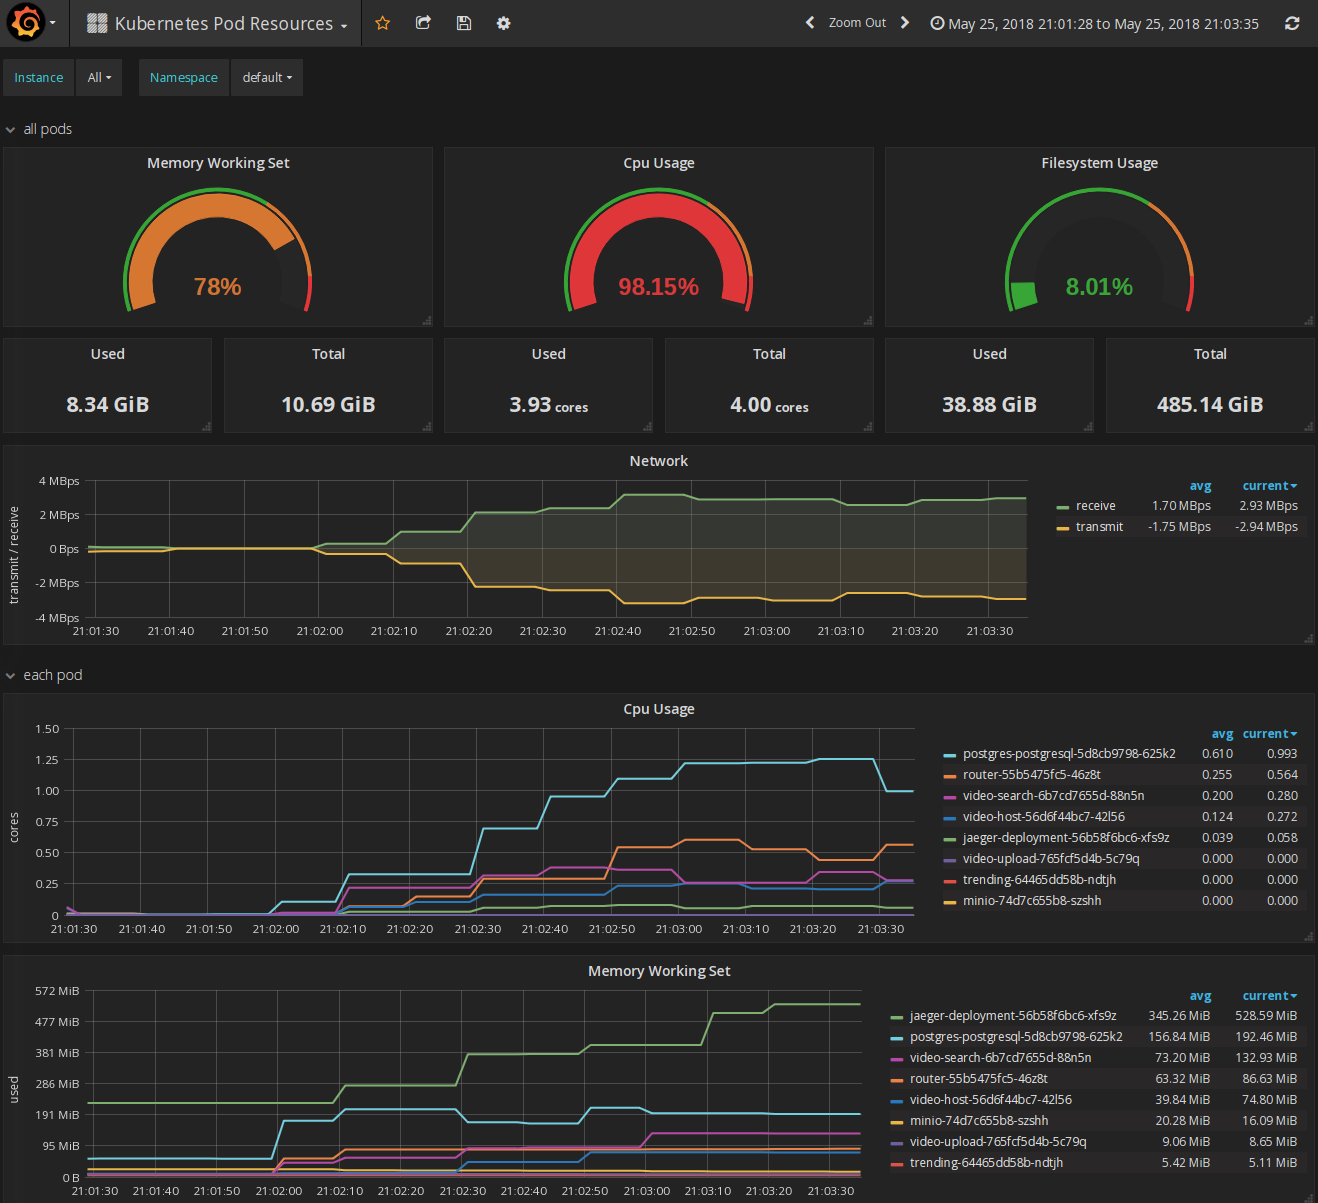Viewport: 1318px width, 1203px height.
Task: Save the dashboard with floppy icon
Action: pyautogui.click(x=463, y=23)
